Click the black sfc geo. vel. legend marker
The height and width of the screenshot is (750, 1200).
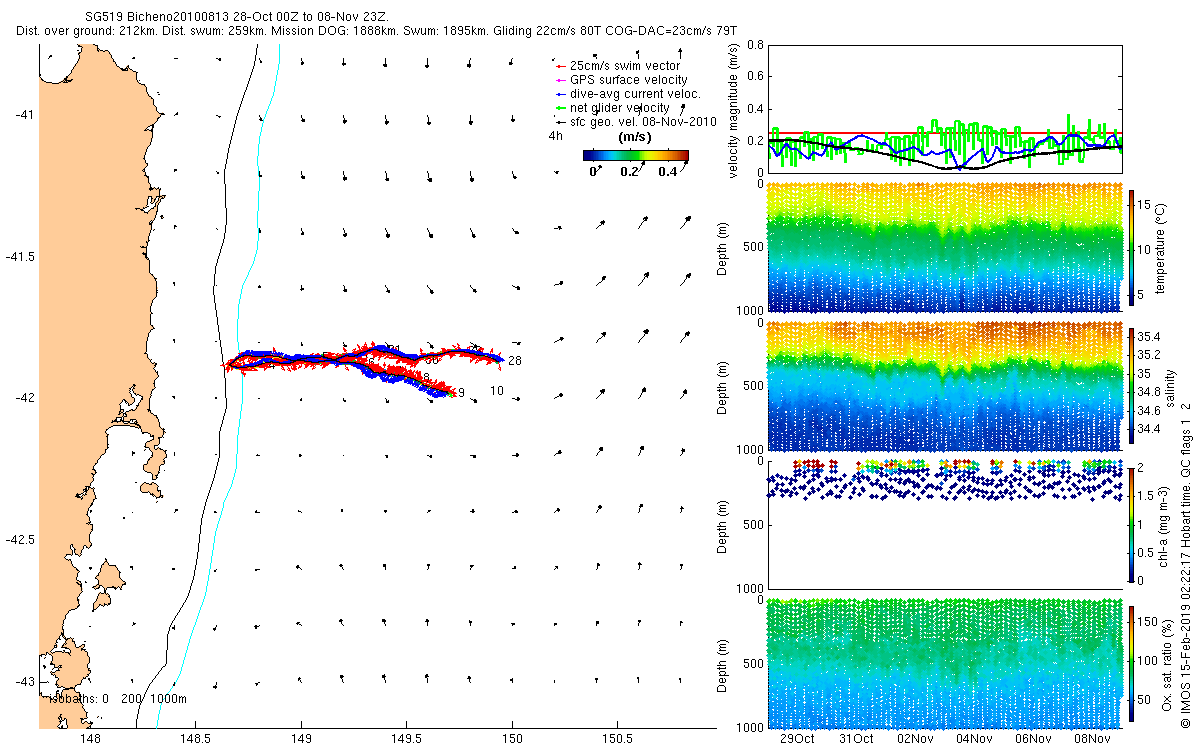point(558,122)
